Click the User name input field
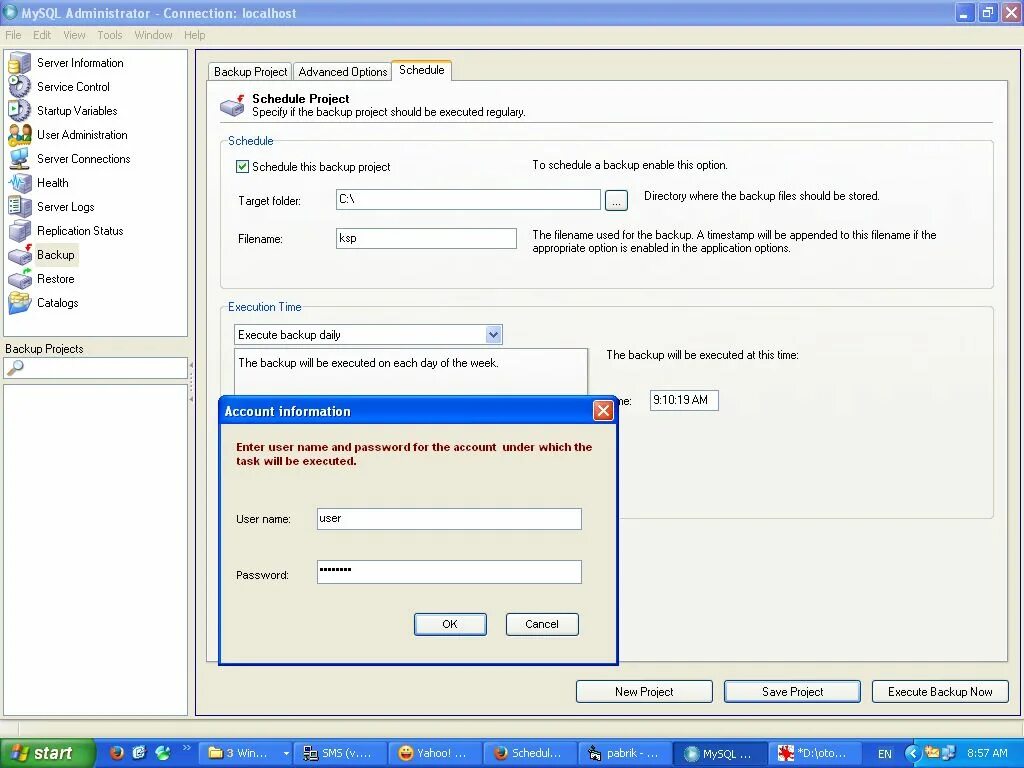 pos(449,519)
